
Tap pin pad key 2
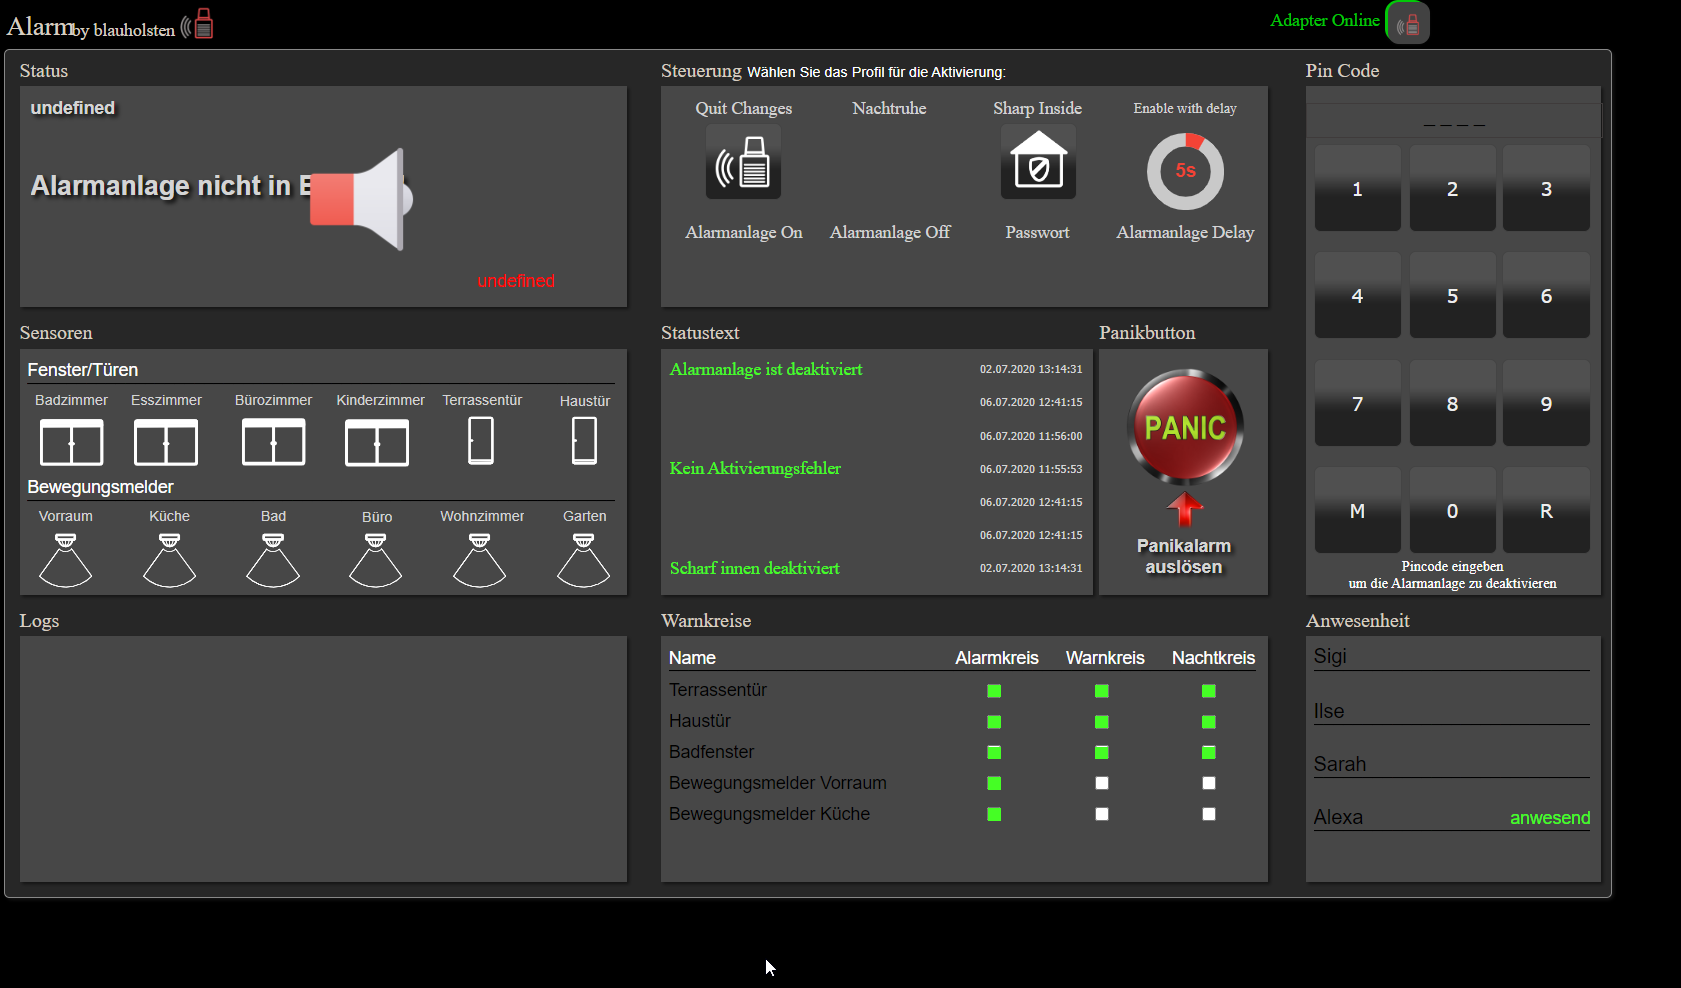pyautogui.click(x=1452, y=188)
